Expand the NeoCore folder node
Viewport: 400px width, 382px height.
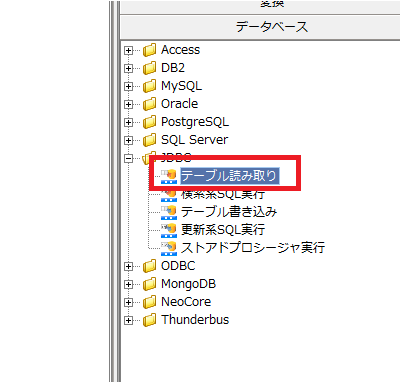click(128, 303)
